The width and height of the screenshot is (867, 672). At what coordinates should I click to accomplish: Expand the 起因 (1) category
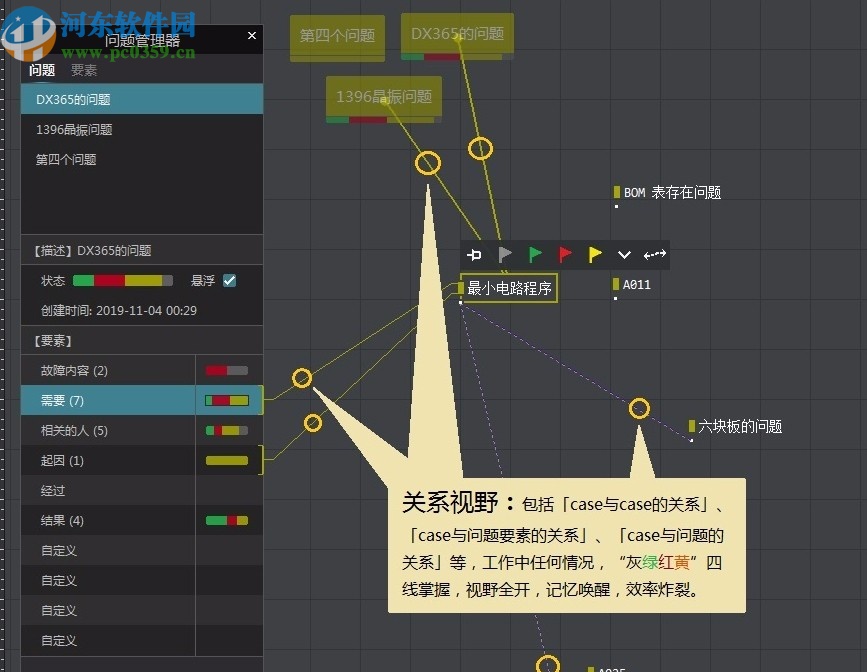[140, 460]
